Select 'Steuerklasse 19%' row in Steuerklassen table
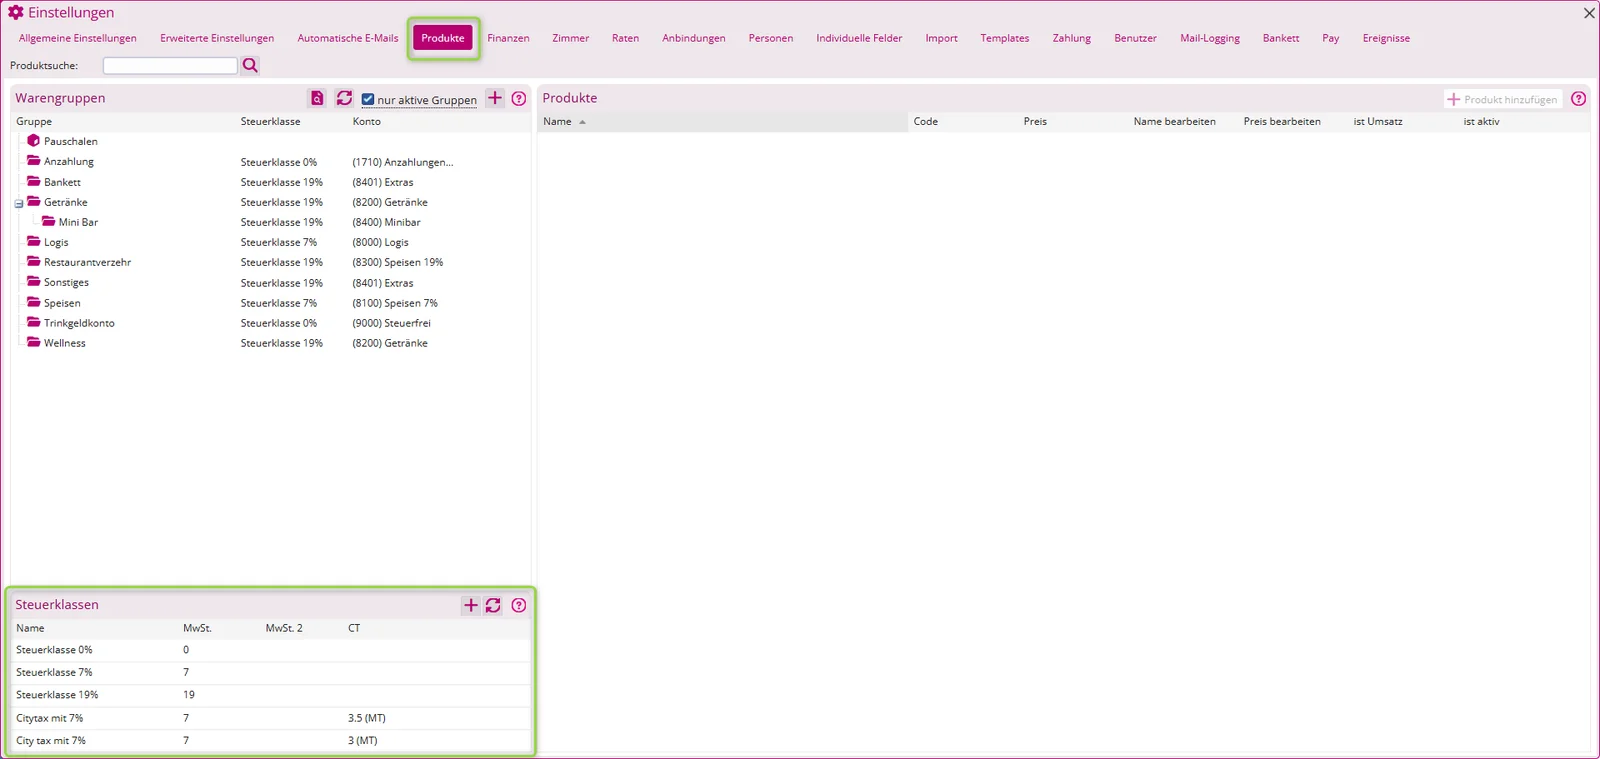This screenshot has height=759, width=1600. 271,695
